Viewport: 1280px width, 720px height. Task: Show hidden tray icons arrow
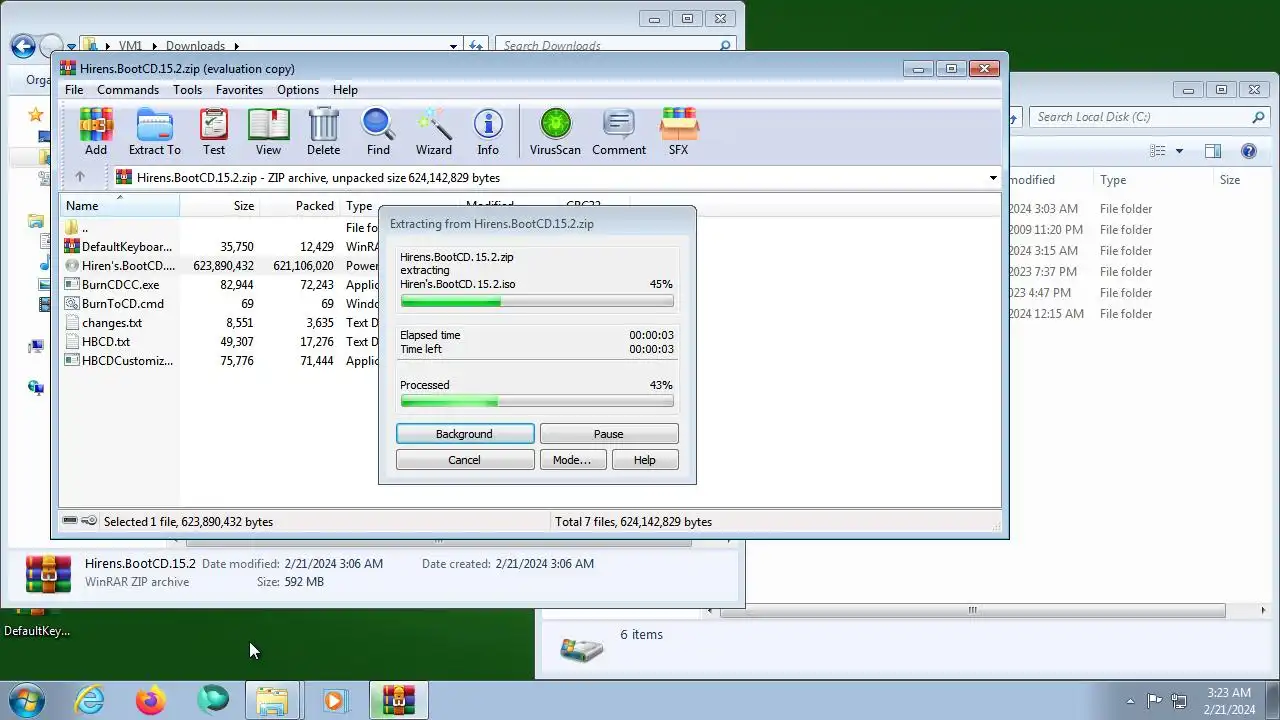click(1131, 701)
